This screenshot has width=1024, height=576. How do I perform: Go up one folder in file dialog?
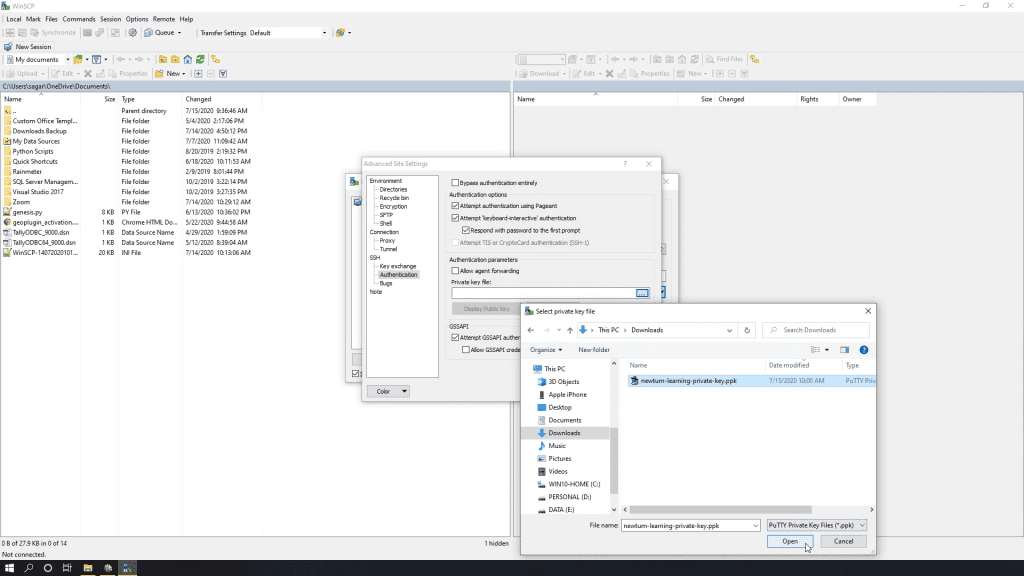tap(570, 330)
